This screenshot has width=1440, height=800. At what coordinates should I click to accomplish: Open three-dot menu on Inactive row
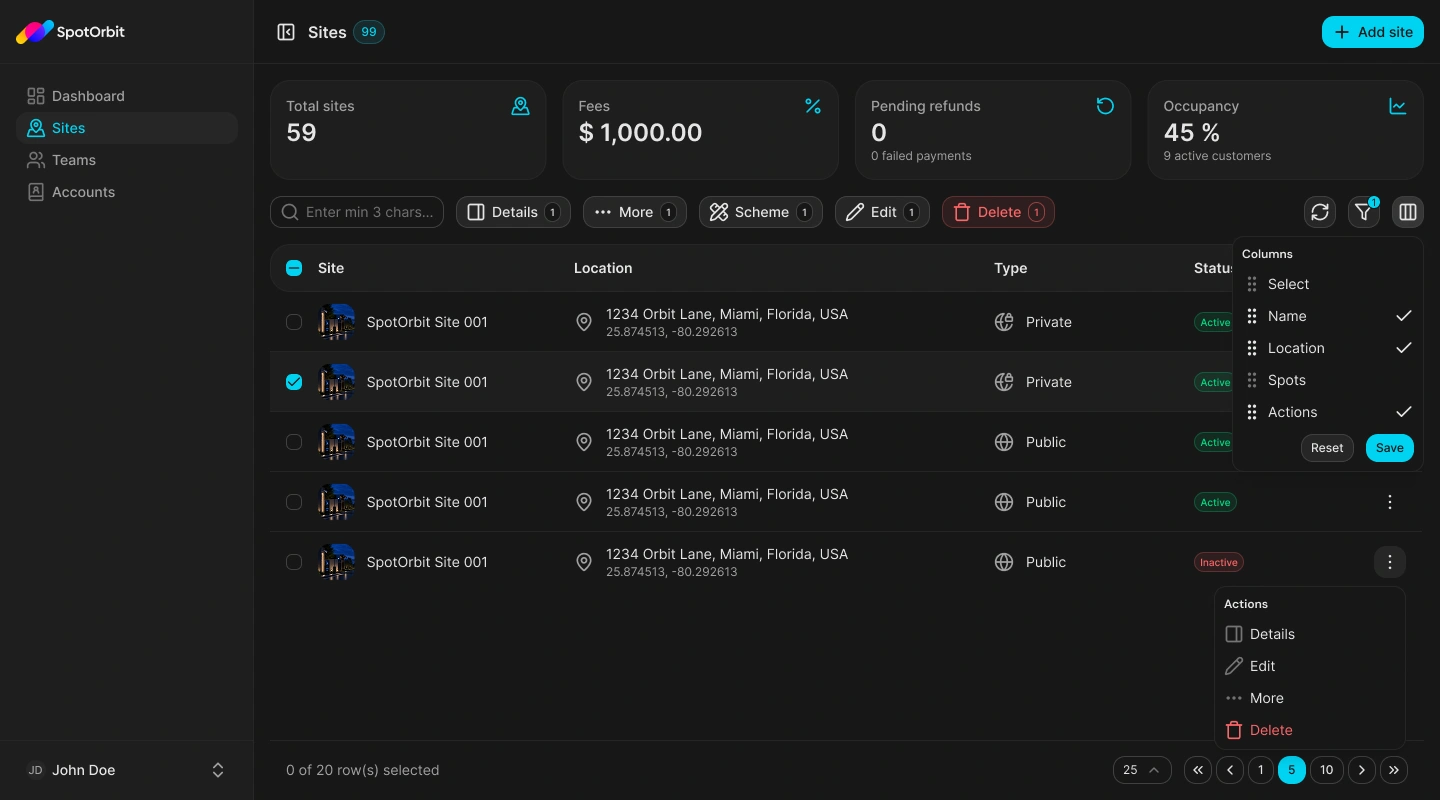coord(1390,562)
